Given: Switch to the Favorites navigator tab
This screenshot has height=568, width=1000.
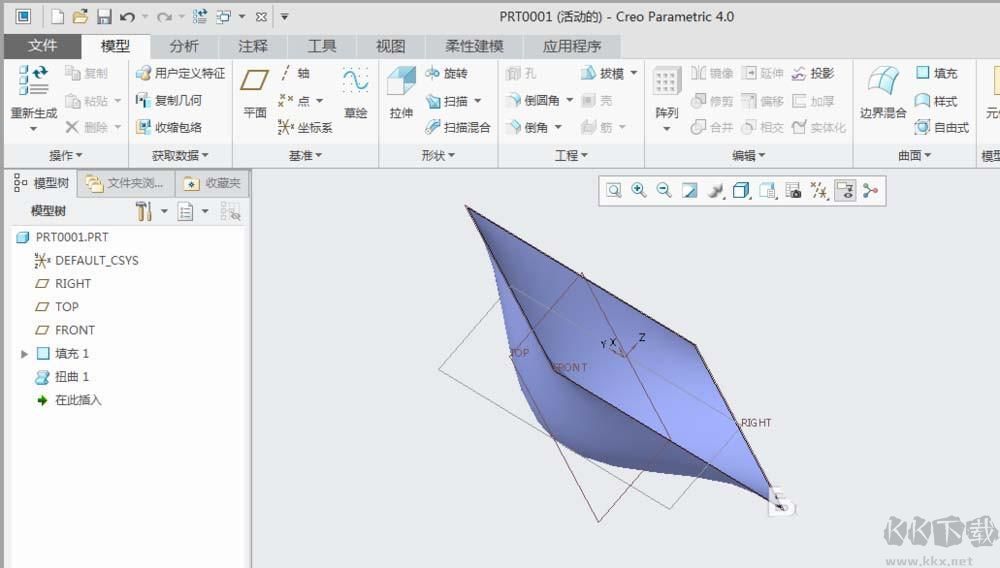Looking at the screenshot, I should pyautogui.click(x=212, y=184).
